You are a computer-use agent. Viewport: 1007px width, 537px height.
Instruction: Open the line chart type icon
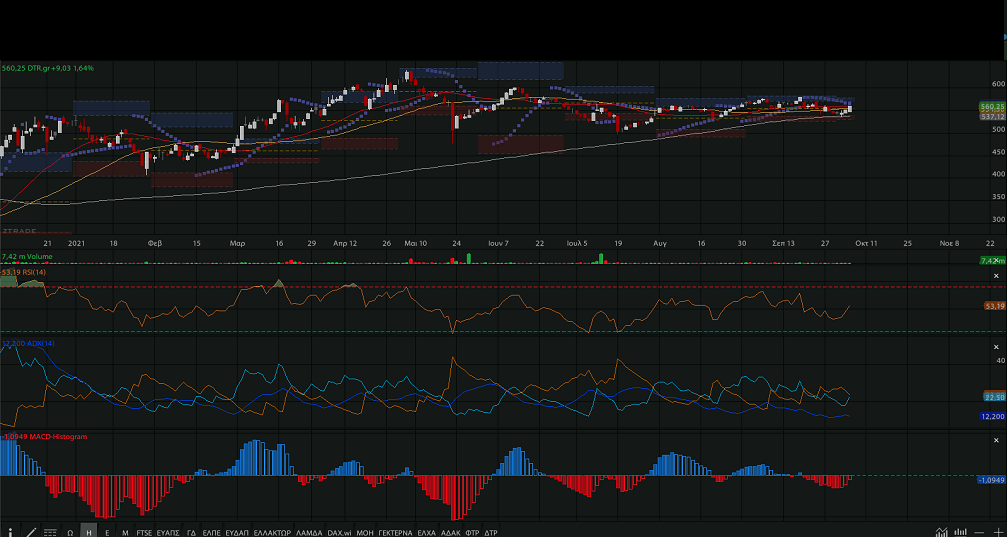point(941,532)
